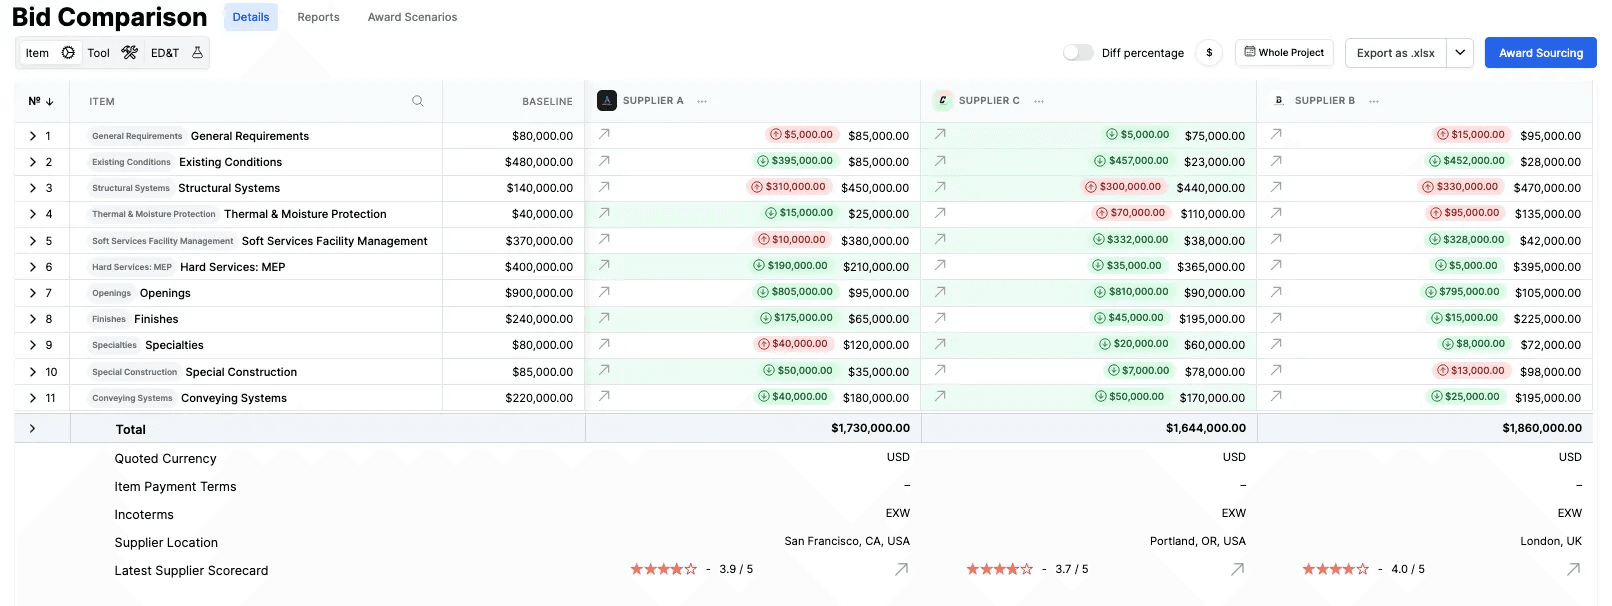
Task: Open Supplier B options ellipsis menu
Action: pyautogui.click(x=1374, y=101)
